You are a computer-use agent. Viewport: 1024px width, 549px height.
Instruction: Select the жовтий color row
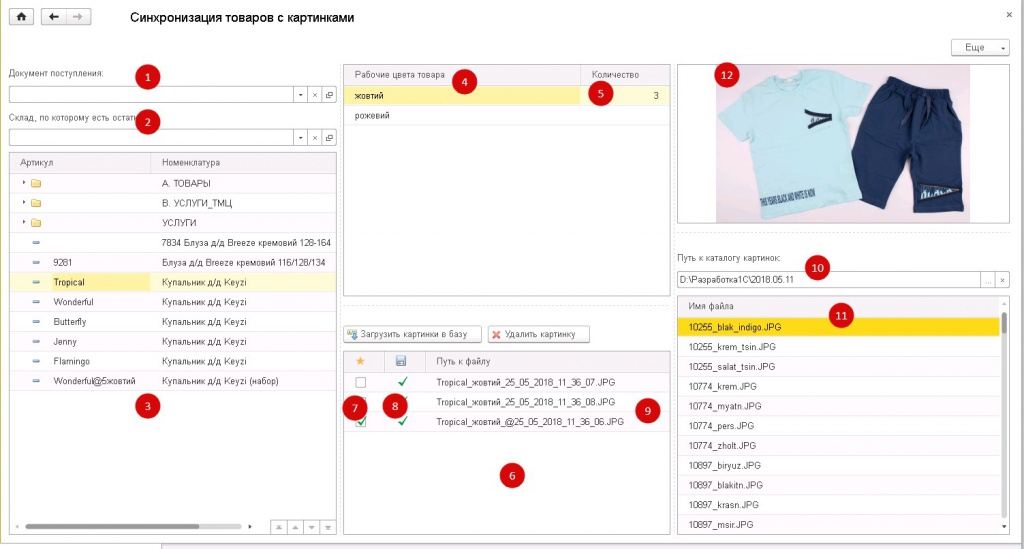(507, 95)
